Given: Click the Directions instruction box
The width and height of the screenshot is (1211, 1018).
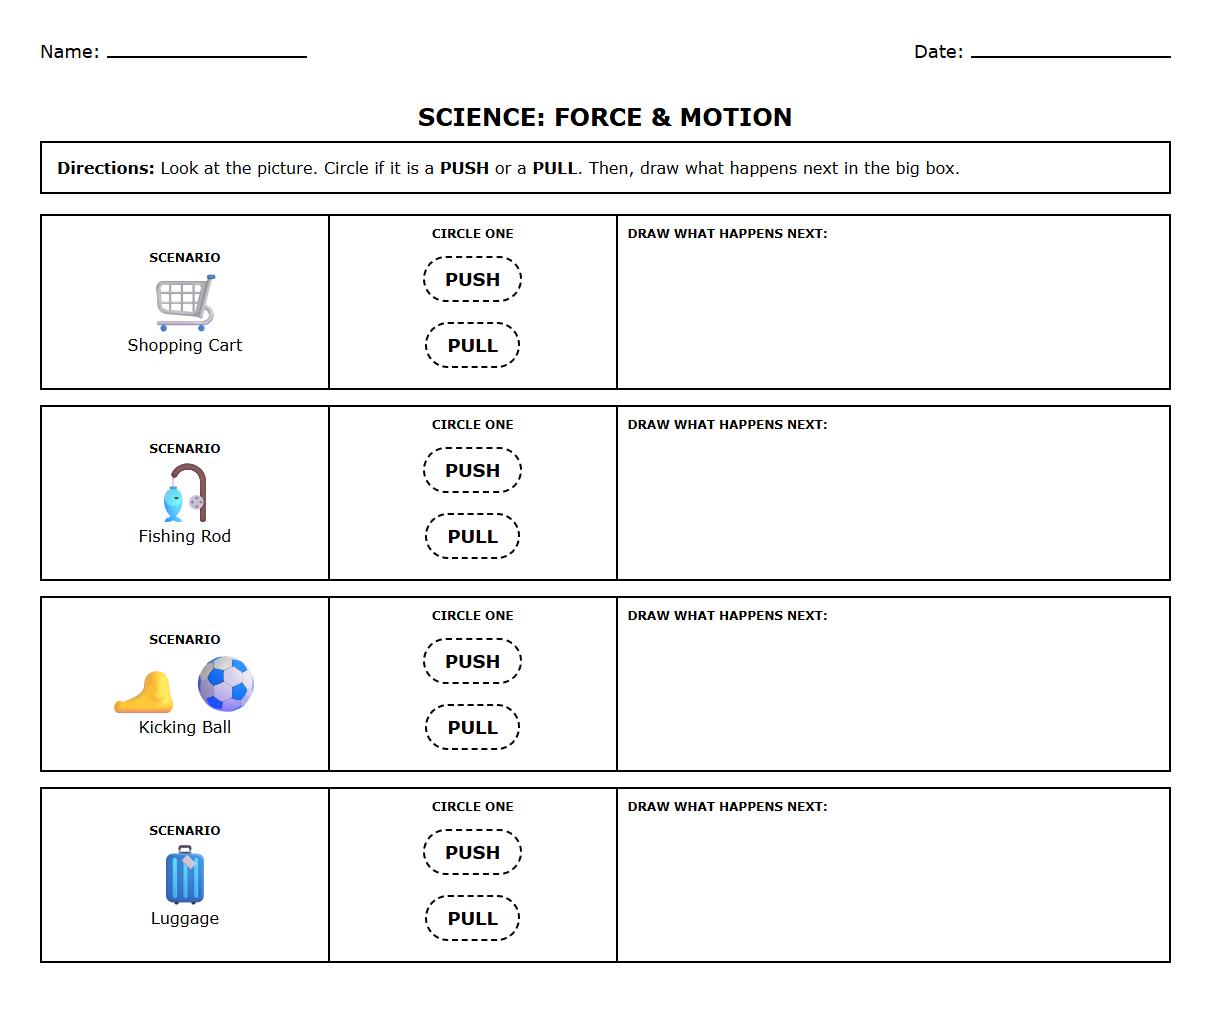Looking at the screenshot, I should tap(604, 168).
